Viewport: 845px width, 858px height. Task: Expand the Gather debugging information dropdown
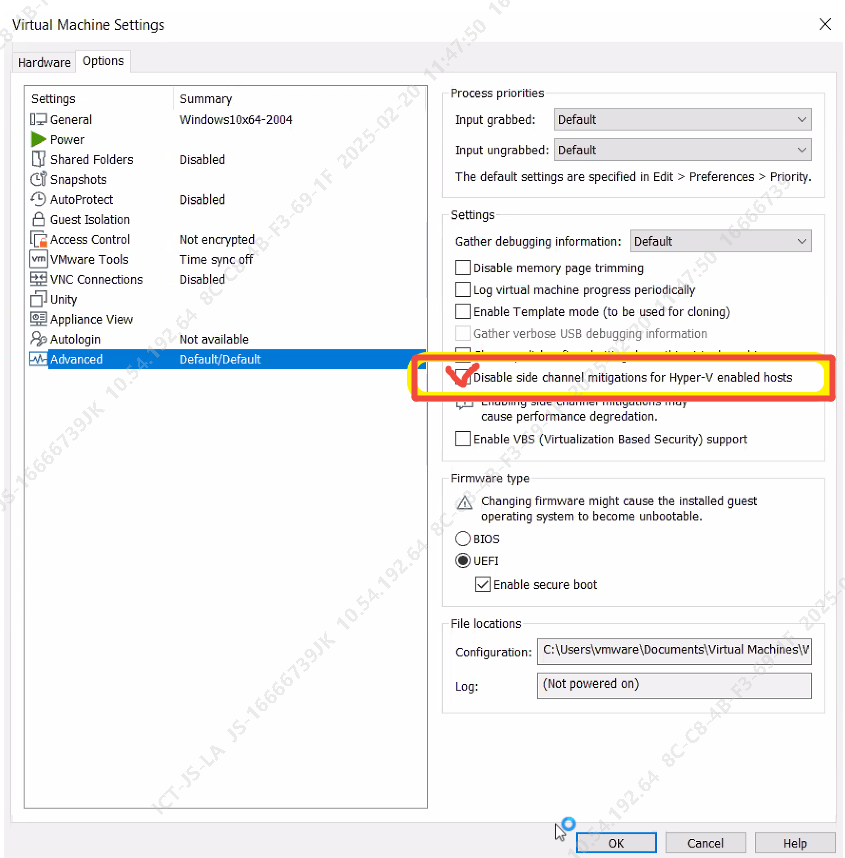pos(721,241)
